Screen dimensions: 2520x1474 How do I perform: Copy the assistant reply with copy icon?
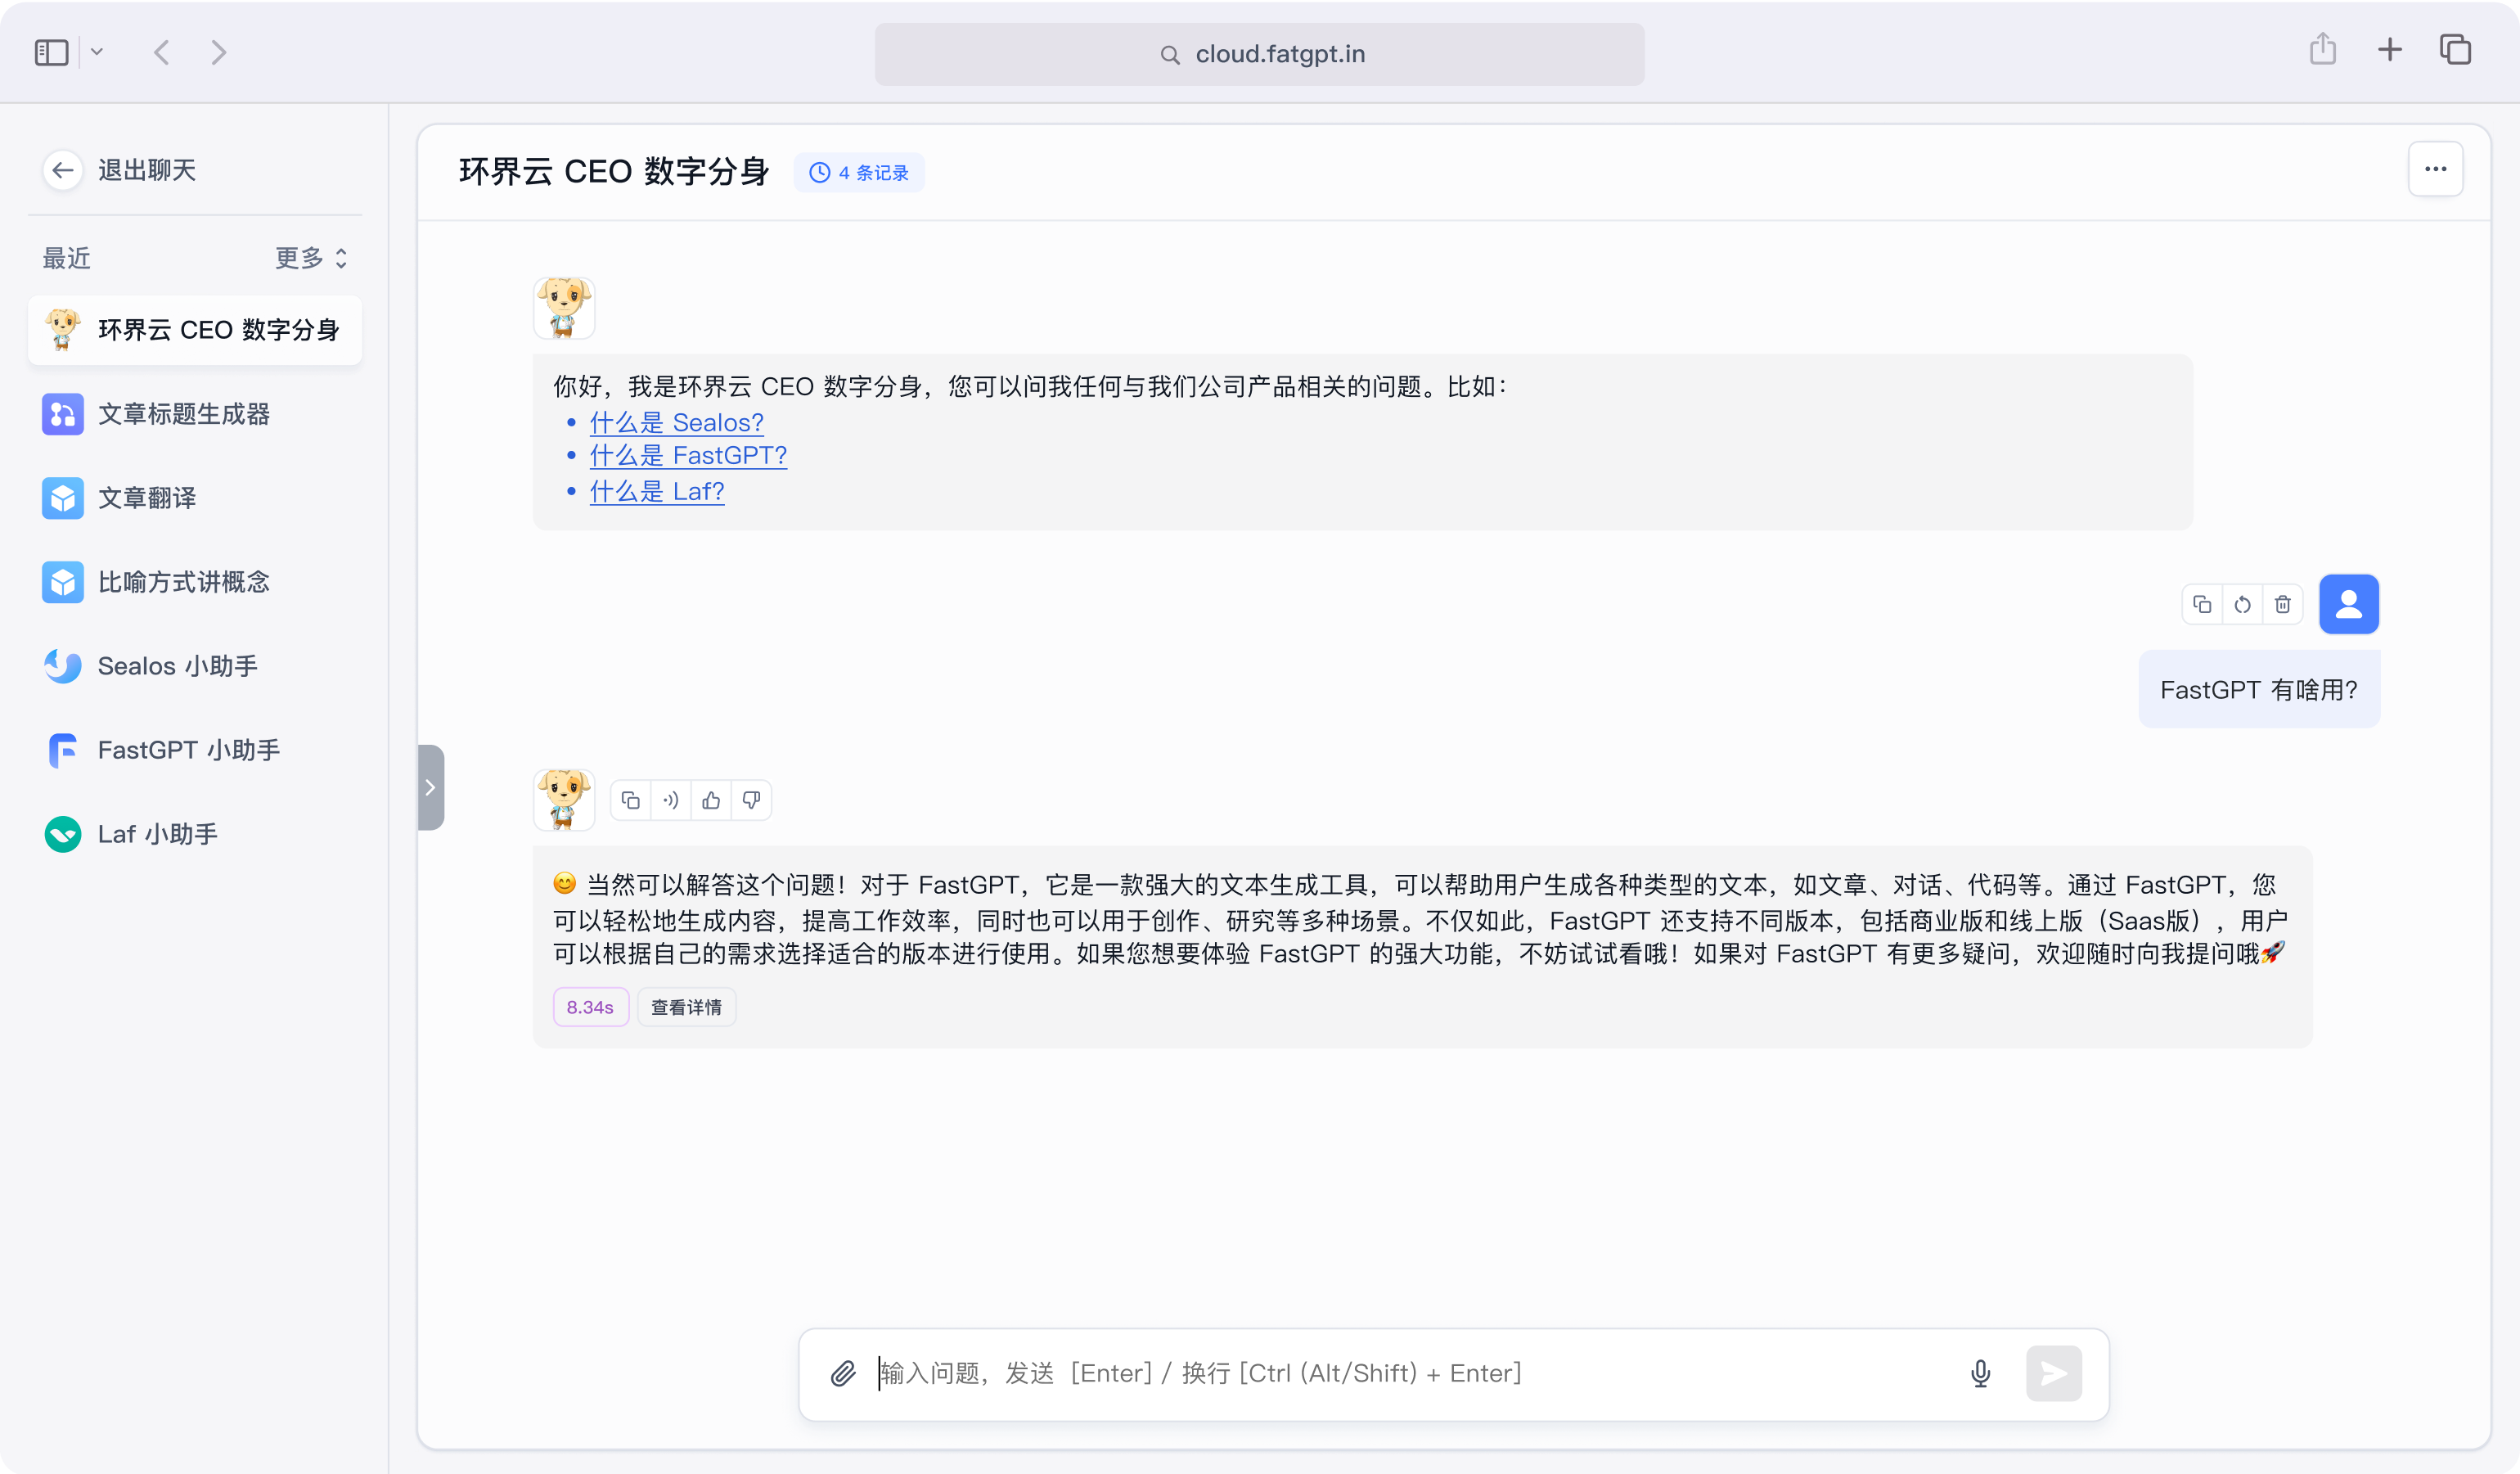(x=630, y=800)
